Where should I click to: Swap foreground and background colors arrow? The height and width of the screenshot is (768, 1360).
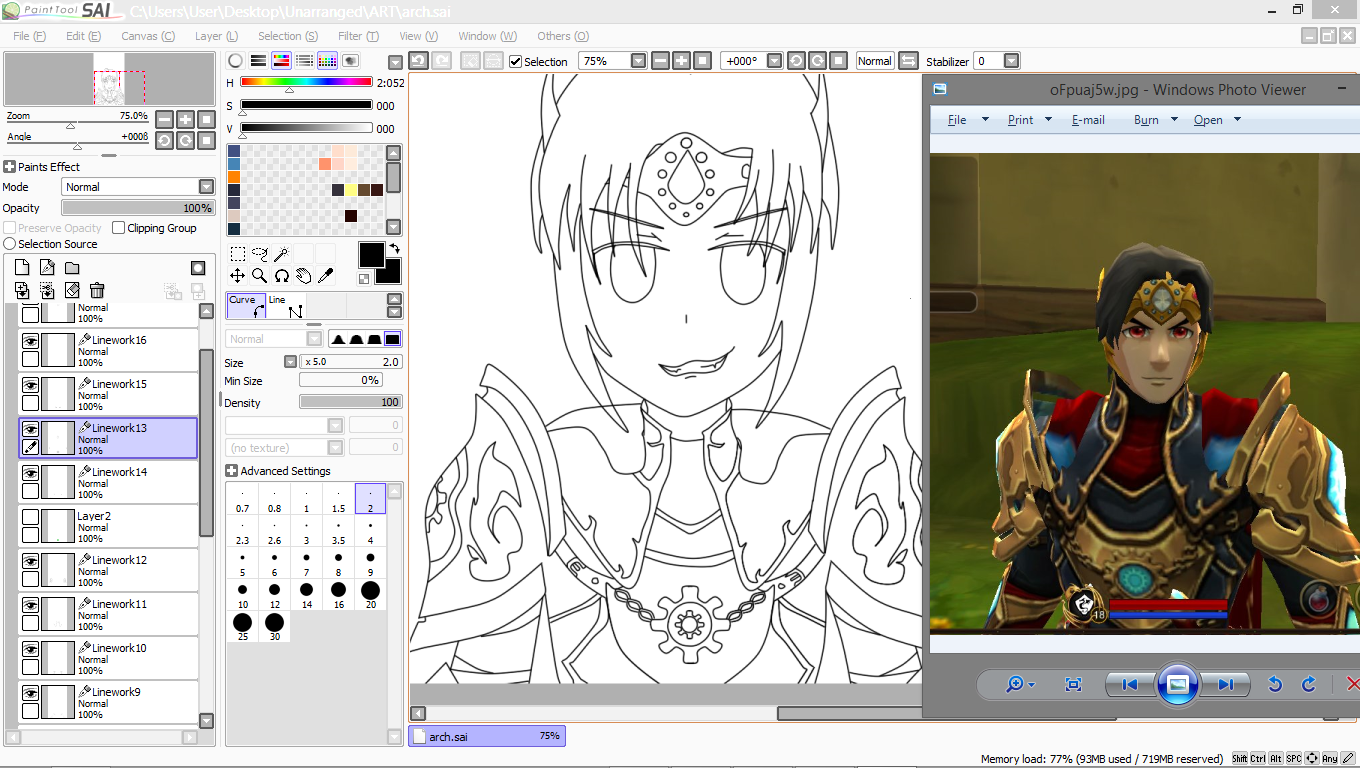[x=394, y=248]
